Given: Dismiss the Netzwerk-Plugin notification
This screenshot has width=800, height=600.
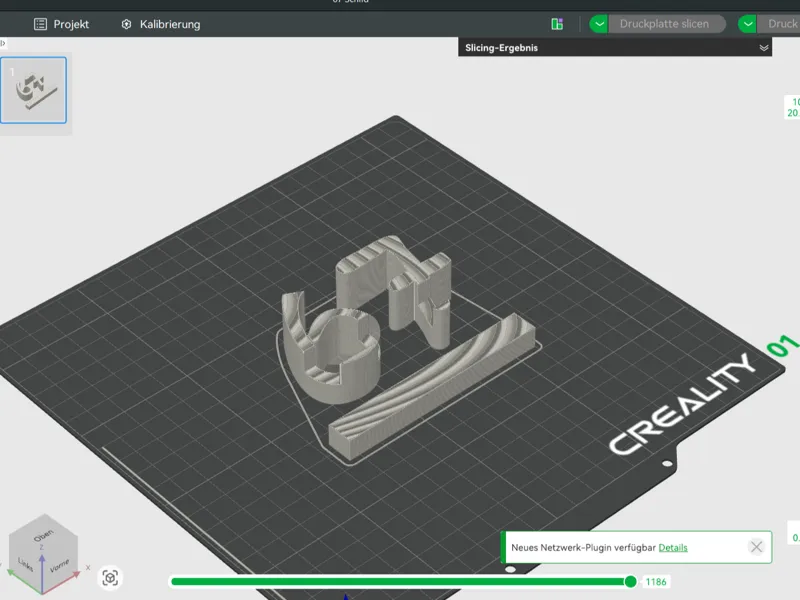Looking at the screenshot, I should 756,547.
